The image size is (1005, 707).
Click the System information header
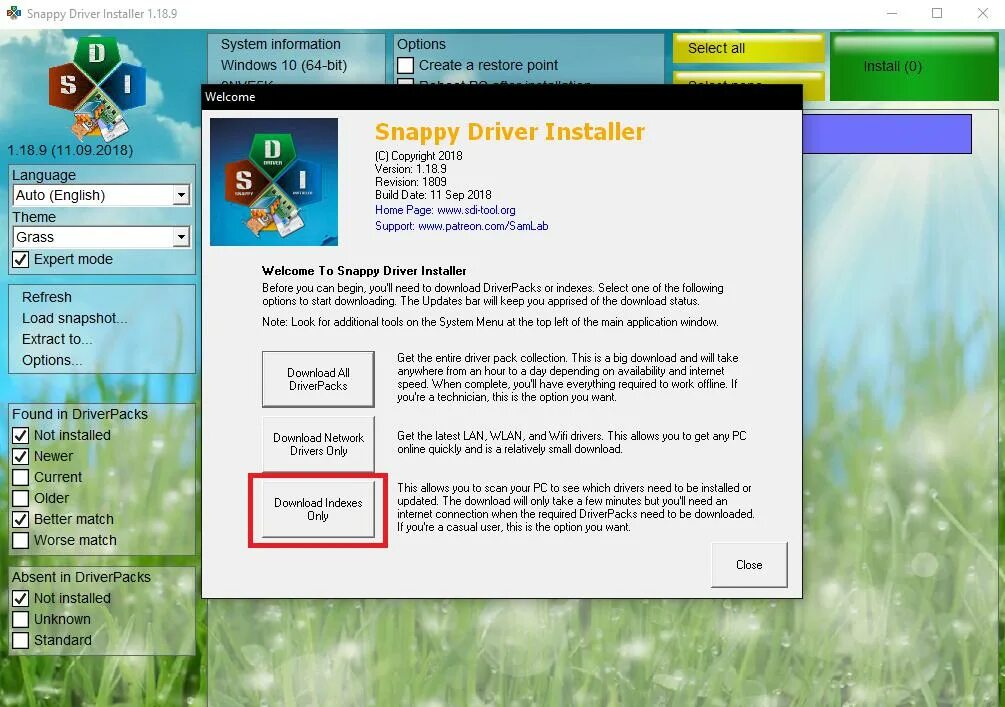(x=281, y=44)
